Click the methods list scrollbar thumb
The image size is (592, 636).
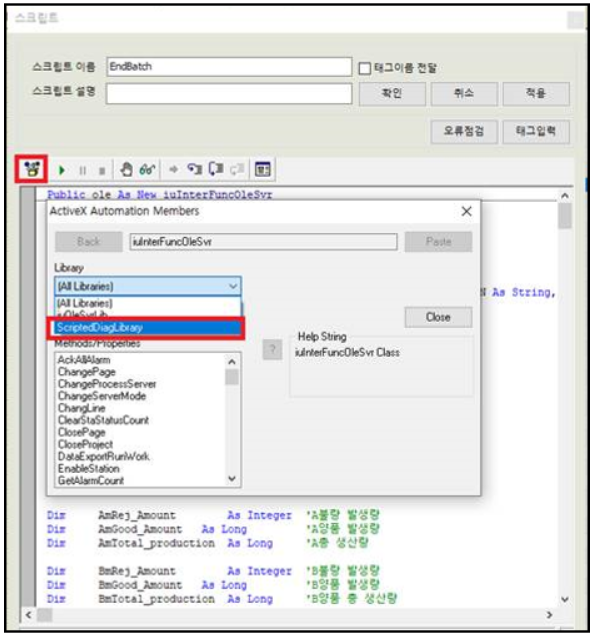pyautogui.click(x=232, y=377)
